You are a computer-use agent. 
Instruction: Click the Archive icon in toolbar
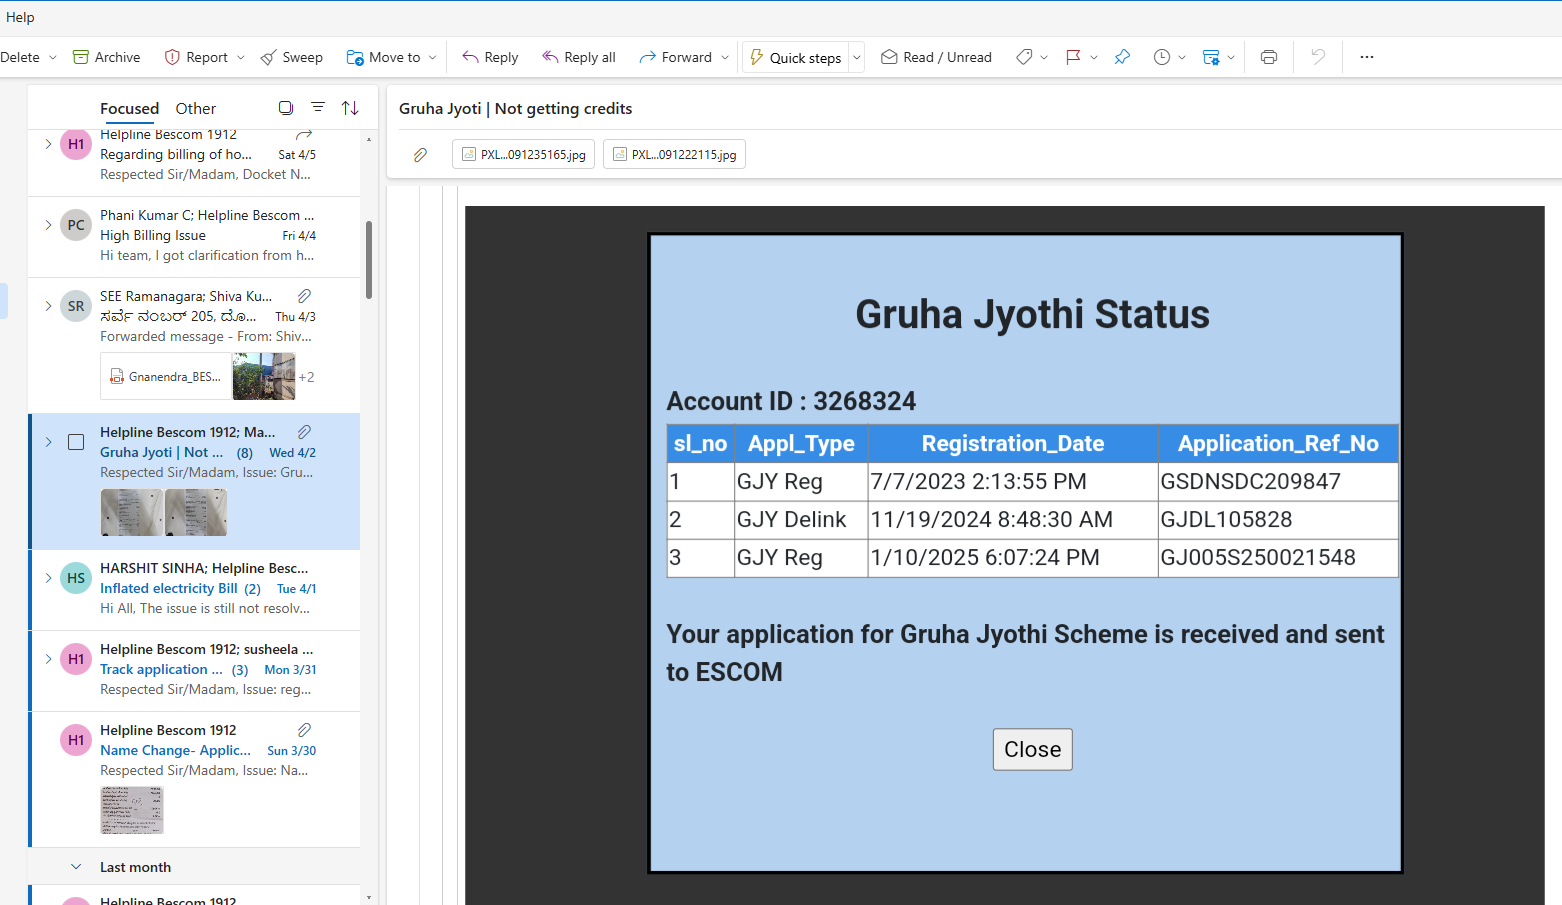(x=81, y=57)
